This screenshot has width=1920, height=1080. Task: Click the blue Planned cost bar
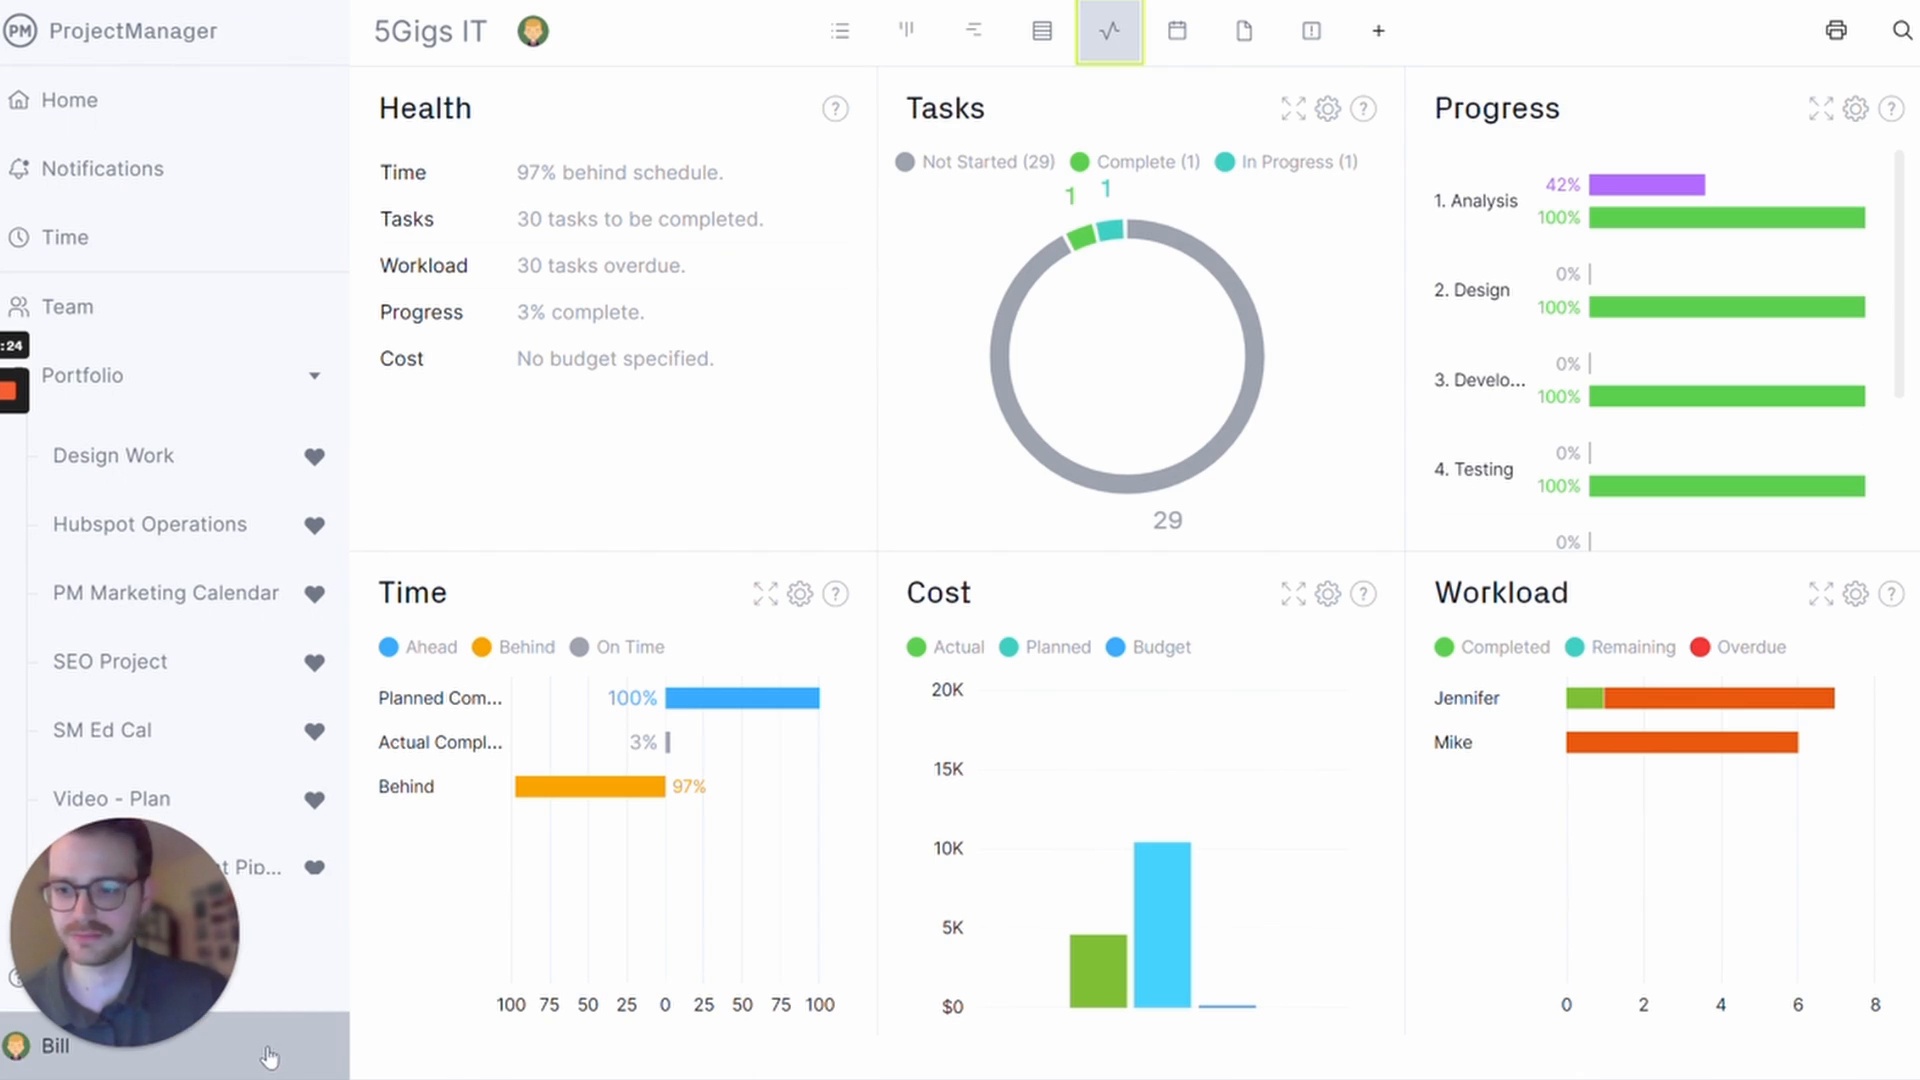pyautogui.click(x=1162, y=924)
